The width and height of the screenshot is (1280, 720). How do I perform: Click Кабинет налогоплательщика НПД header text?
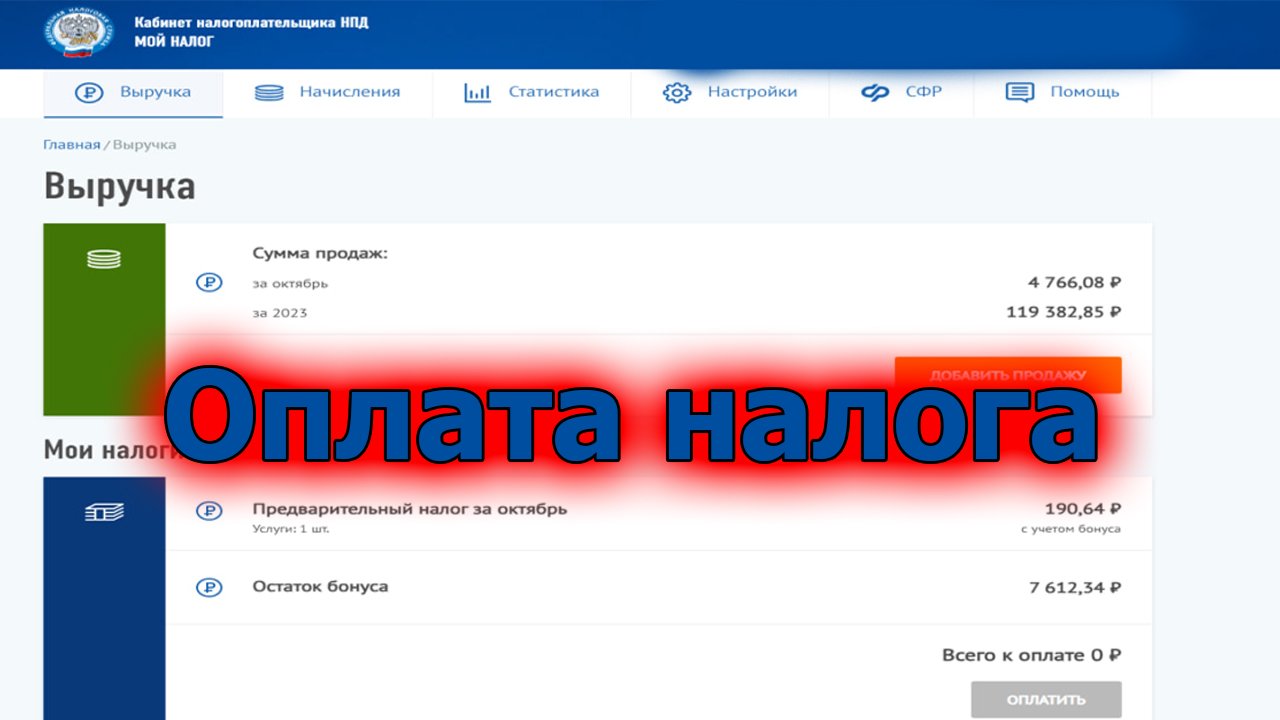(x=251, y=22)
